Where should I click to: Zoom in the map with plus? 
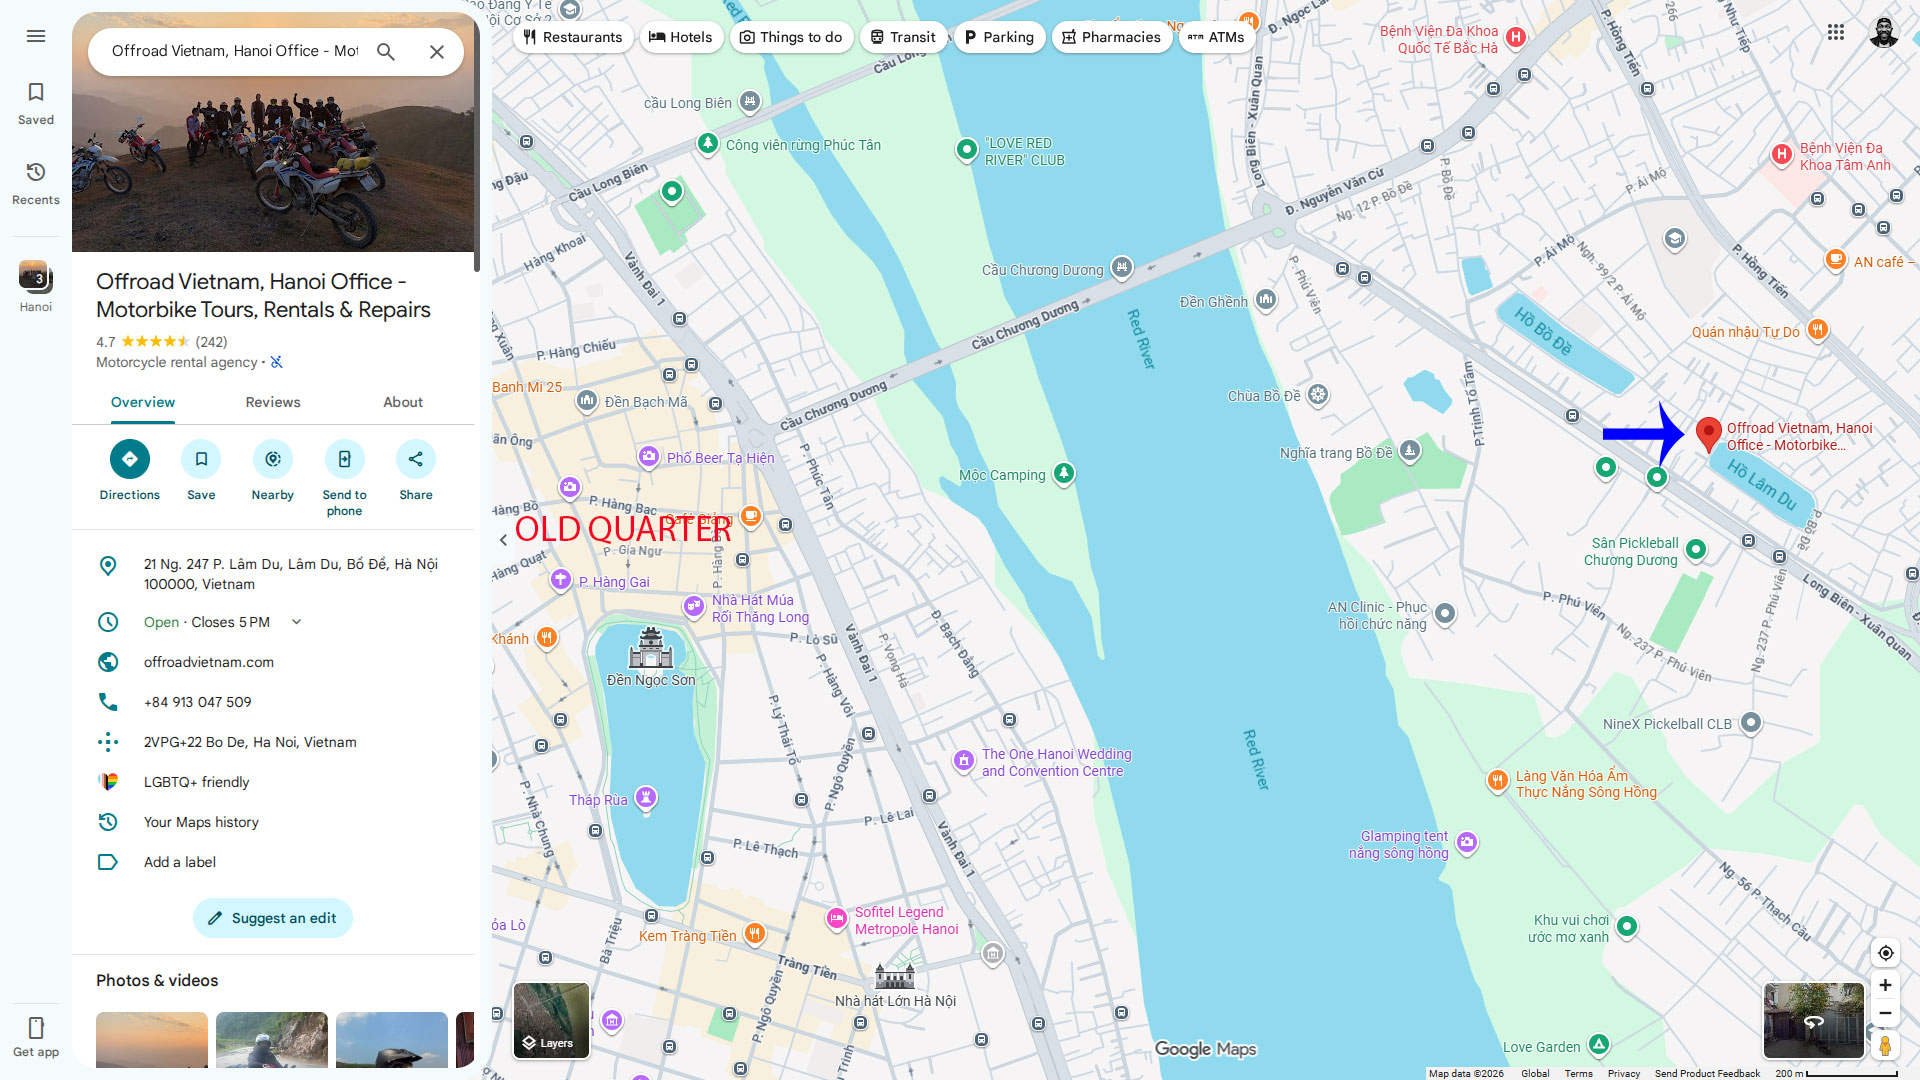1885,985
